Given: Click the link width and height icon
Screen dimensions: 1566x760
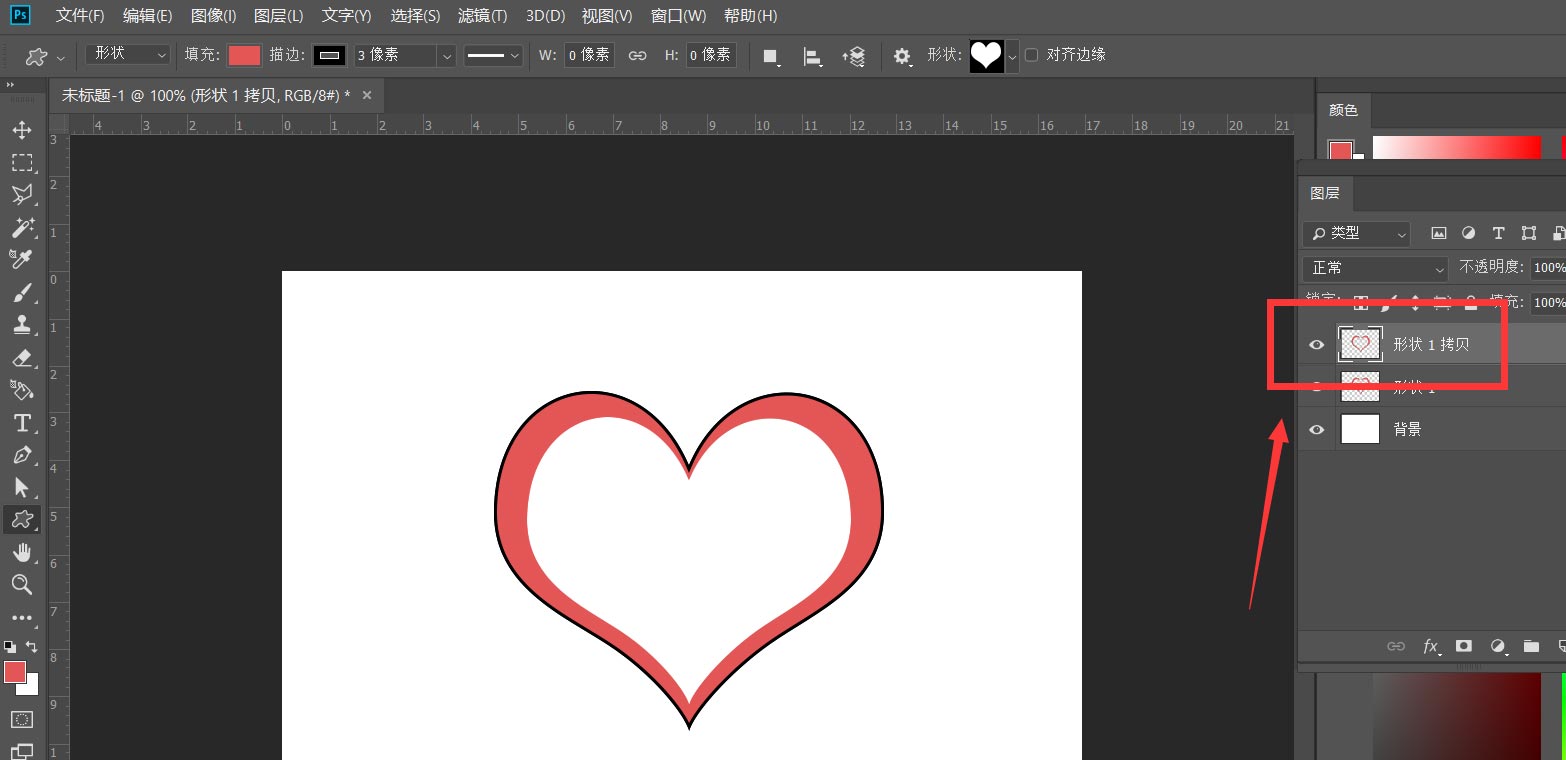Looking at the screenshot, I should coord(637,55).
